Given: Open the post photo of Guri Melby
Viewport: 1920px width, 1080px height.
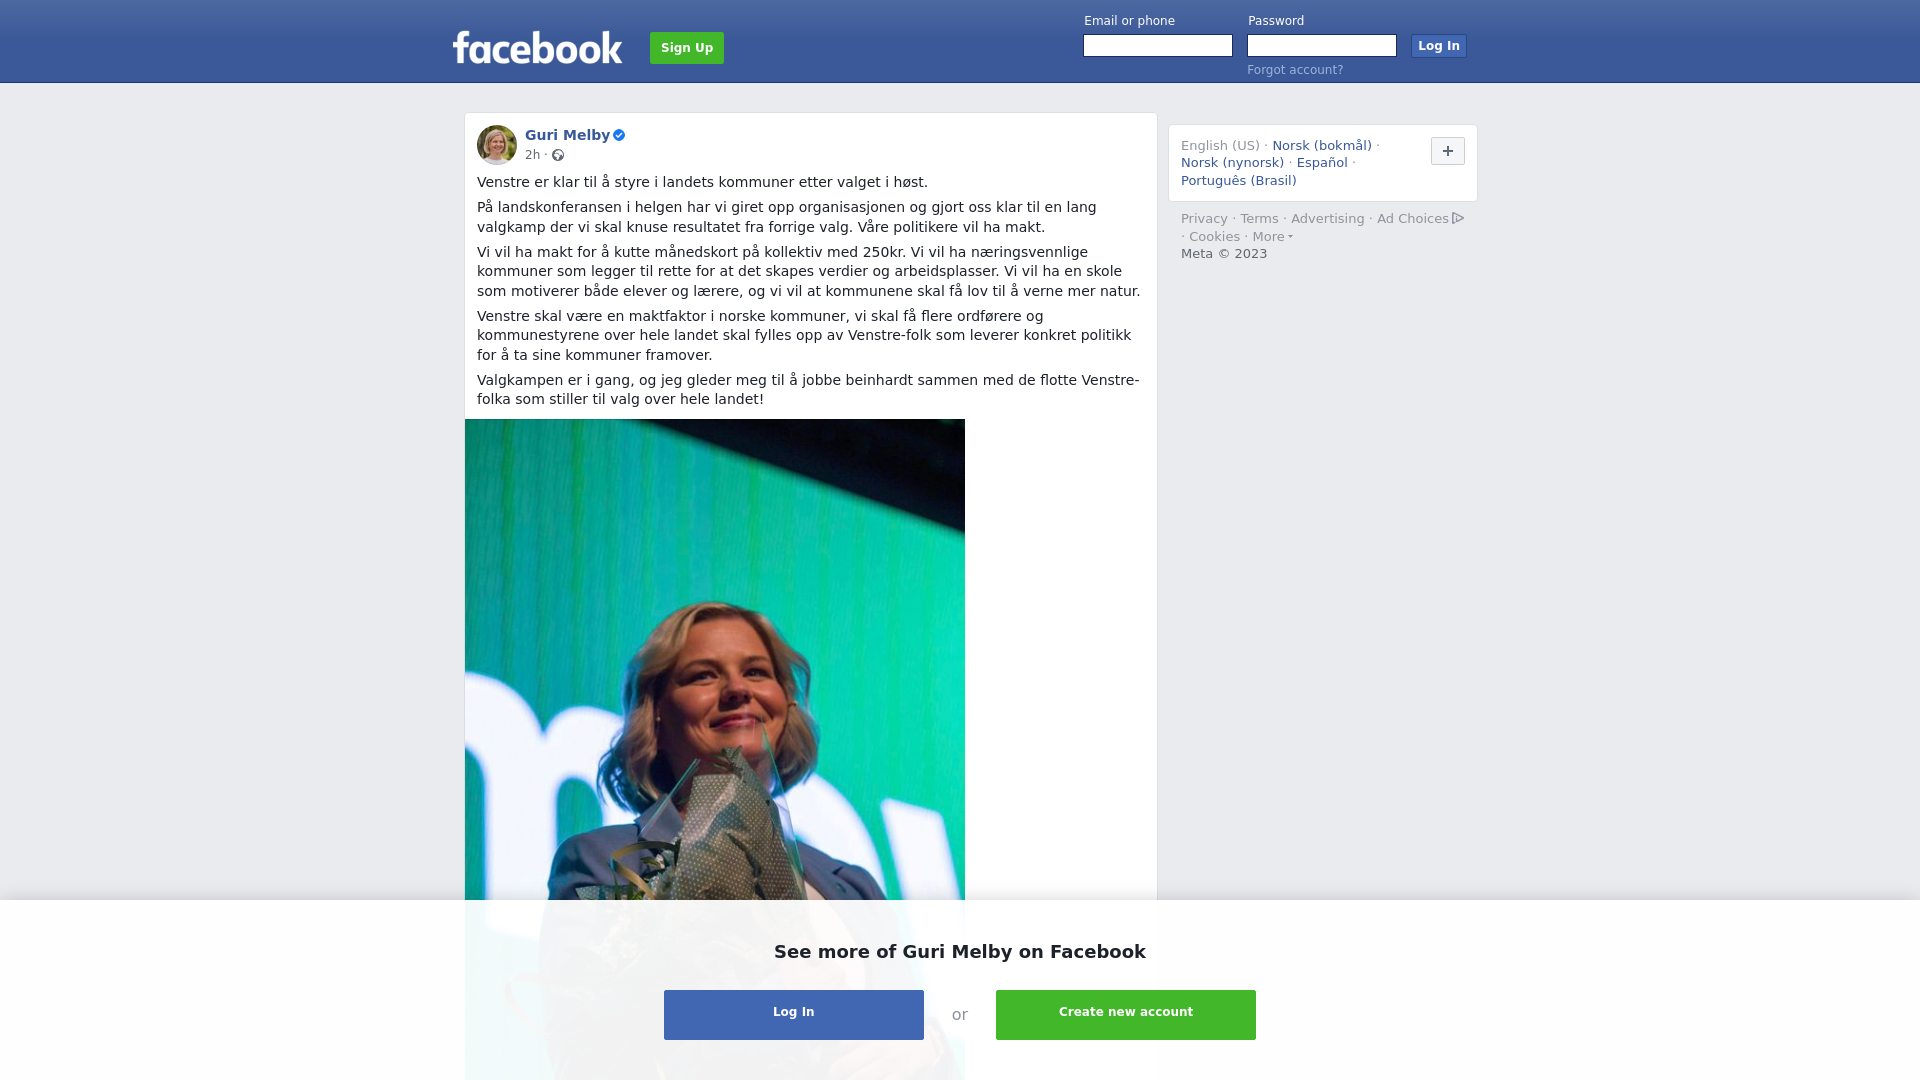Looking at the screenshot, I should point(715,660).
